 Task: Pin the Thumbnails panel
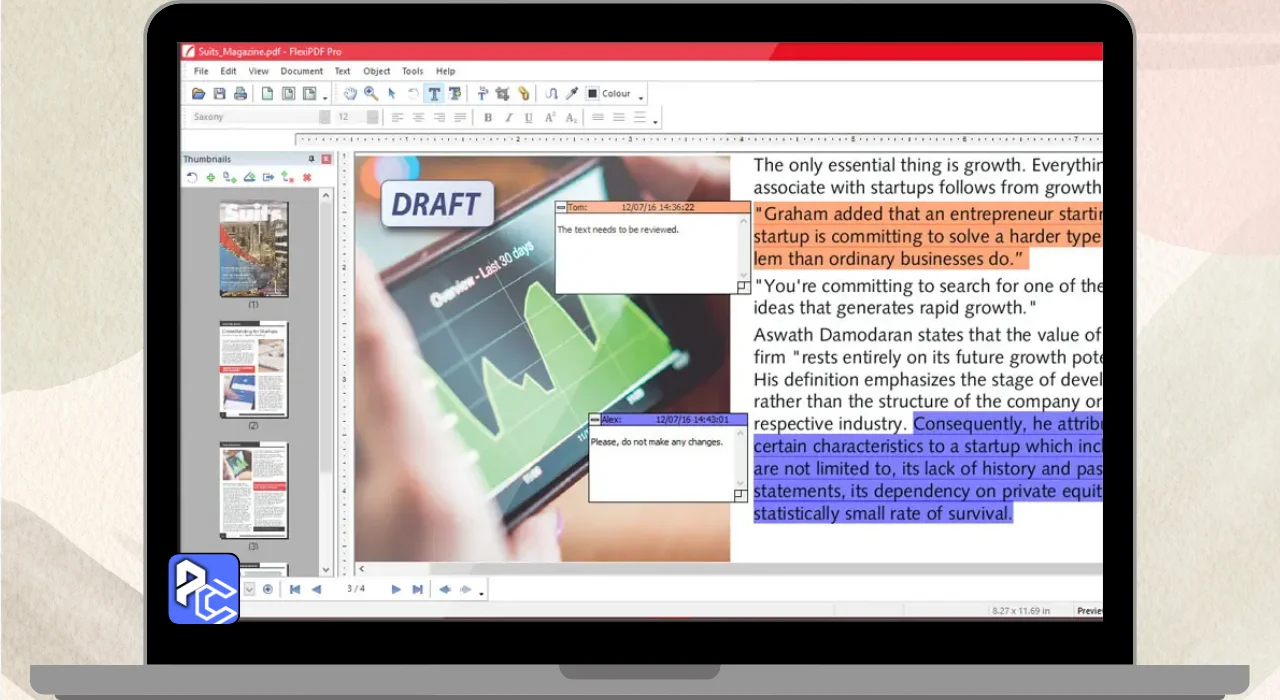311,159
